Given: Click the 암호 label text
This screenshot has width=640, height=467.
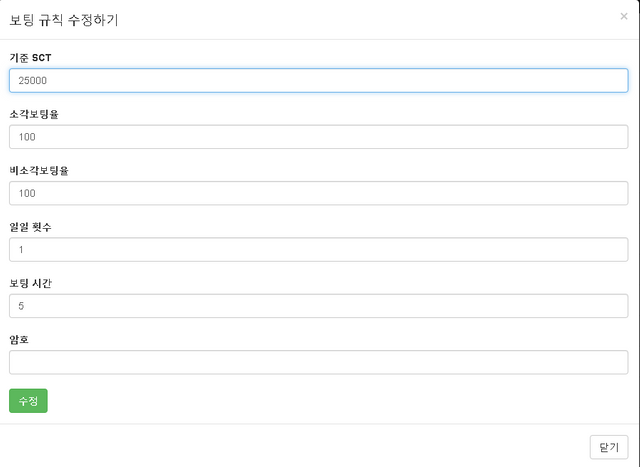Looking at the screenshot, I should click(19, 340).
